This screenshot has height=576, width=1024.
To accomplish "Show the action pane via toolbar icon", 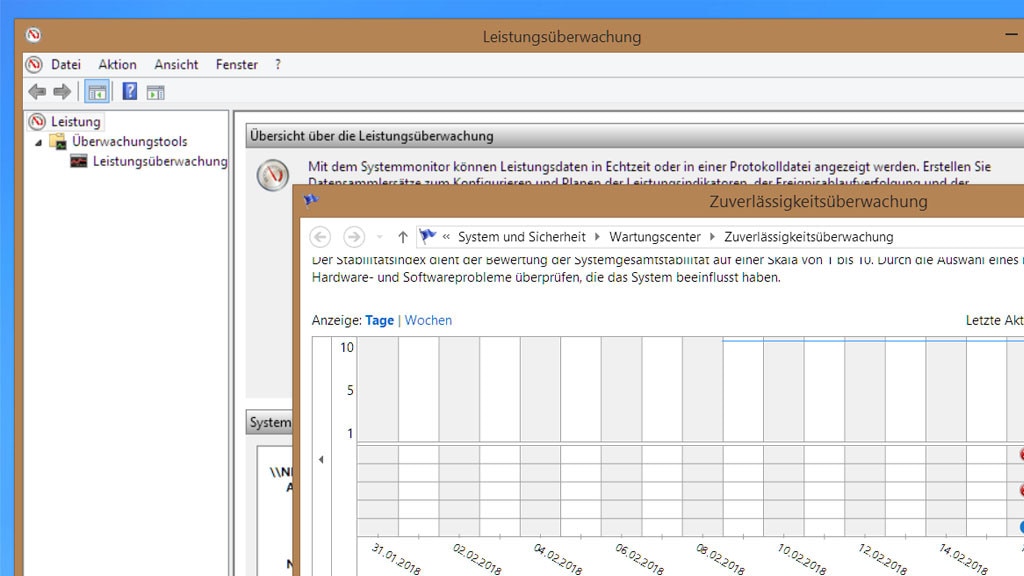I will (x=153, y=90).
